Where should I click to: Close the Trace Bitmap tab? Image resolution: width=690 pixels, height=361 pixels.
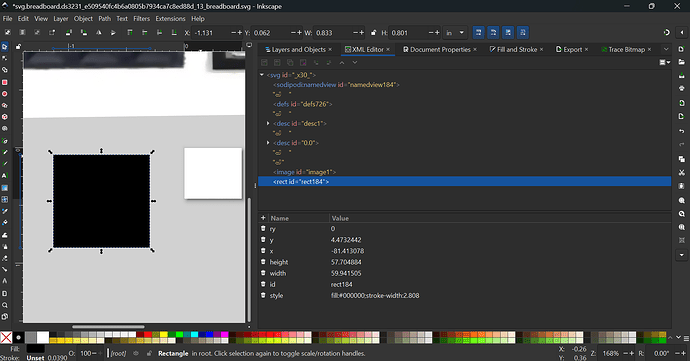tap(649, 49)
